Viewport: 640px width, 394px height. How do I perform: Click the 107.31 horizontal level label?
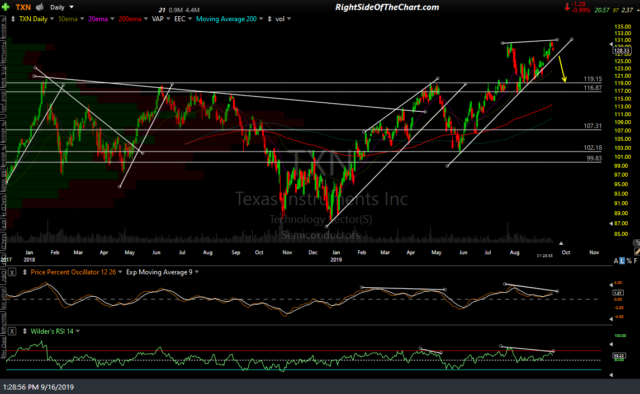(x=592, y=126)
